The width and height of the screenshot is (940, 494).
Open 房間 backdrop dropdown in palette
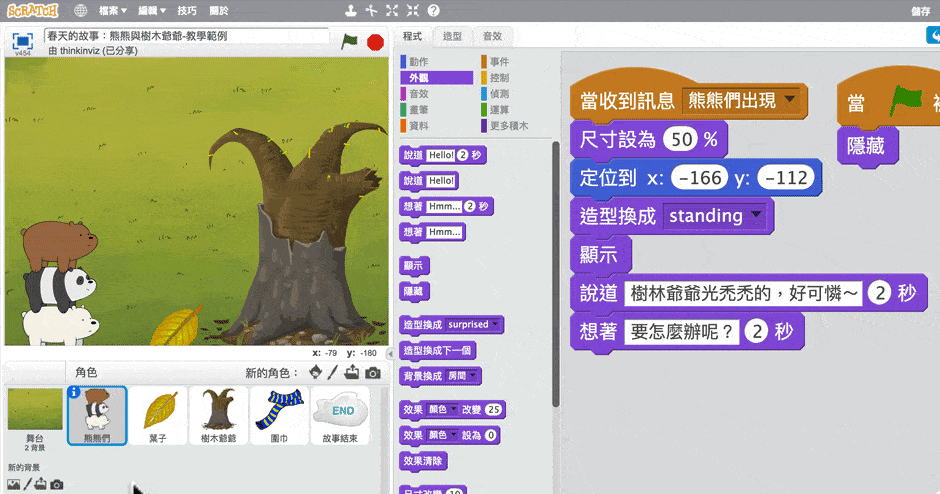tap(473, 376)
